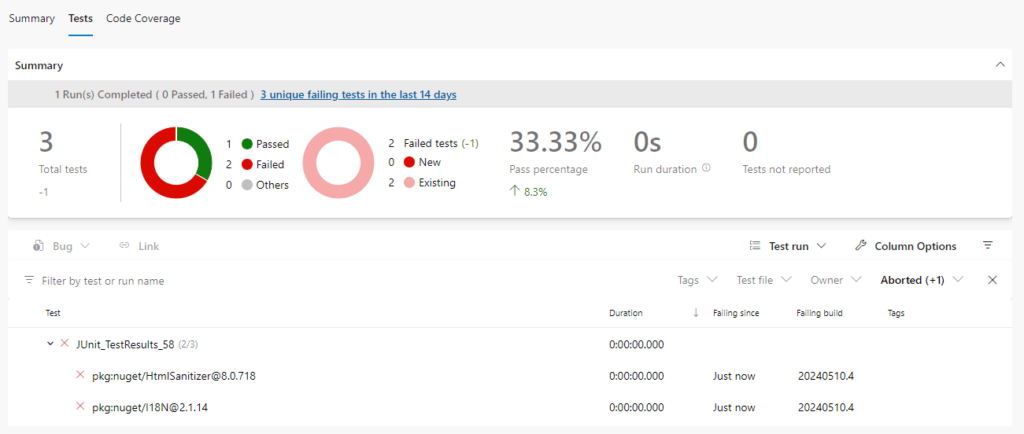This screenshot has width=1024, height=434.
Task: Click the 0s run duration value
Action: point(648,142)
